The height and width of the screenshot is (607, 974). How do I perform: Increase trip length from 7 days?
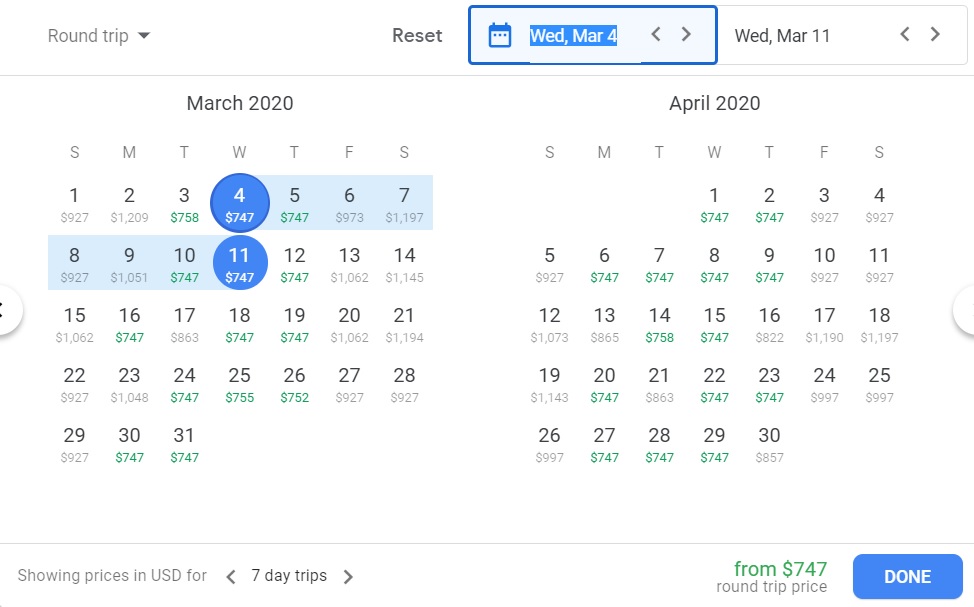[x=348, y=576]
